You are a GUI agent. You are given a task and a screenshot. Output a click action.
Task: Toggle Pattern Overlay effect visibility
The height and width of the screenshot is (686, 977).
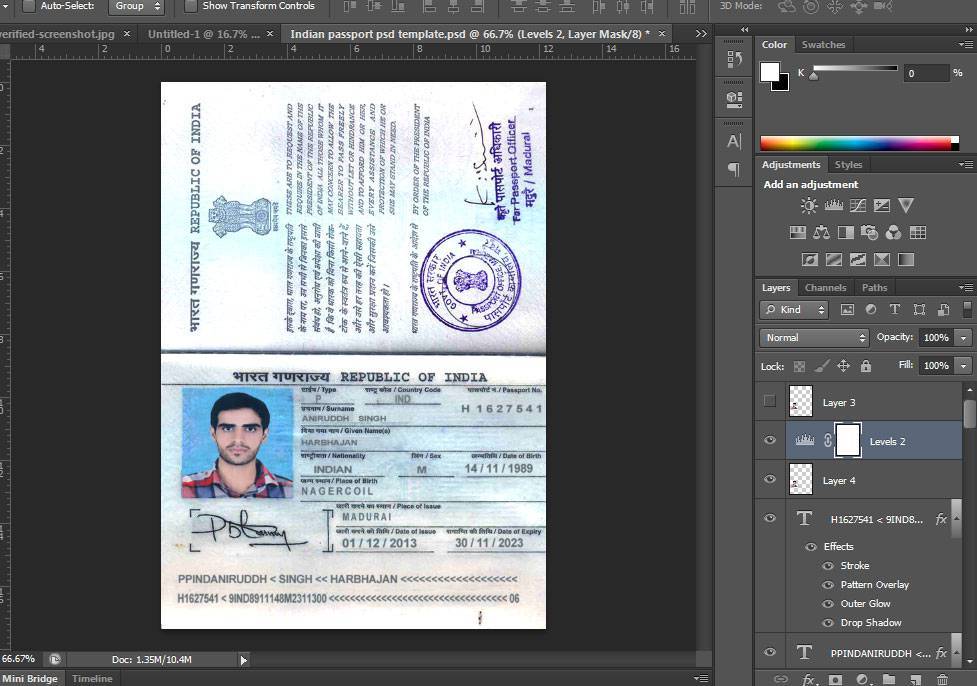pos(827,585)
